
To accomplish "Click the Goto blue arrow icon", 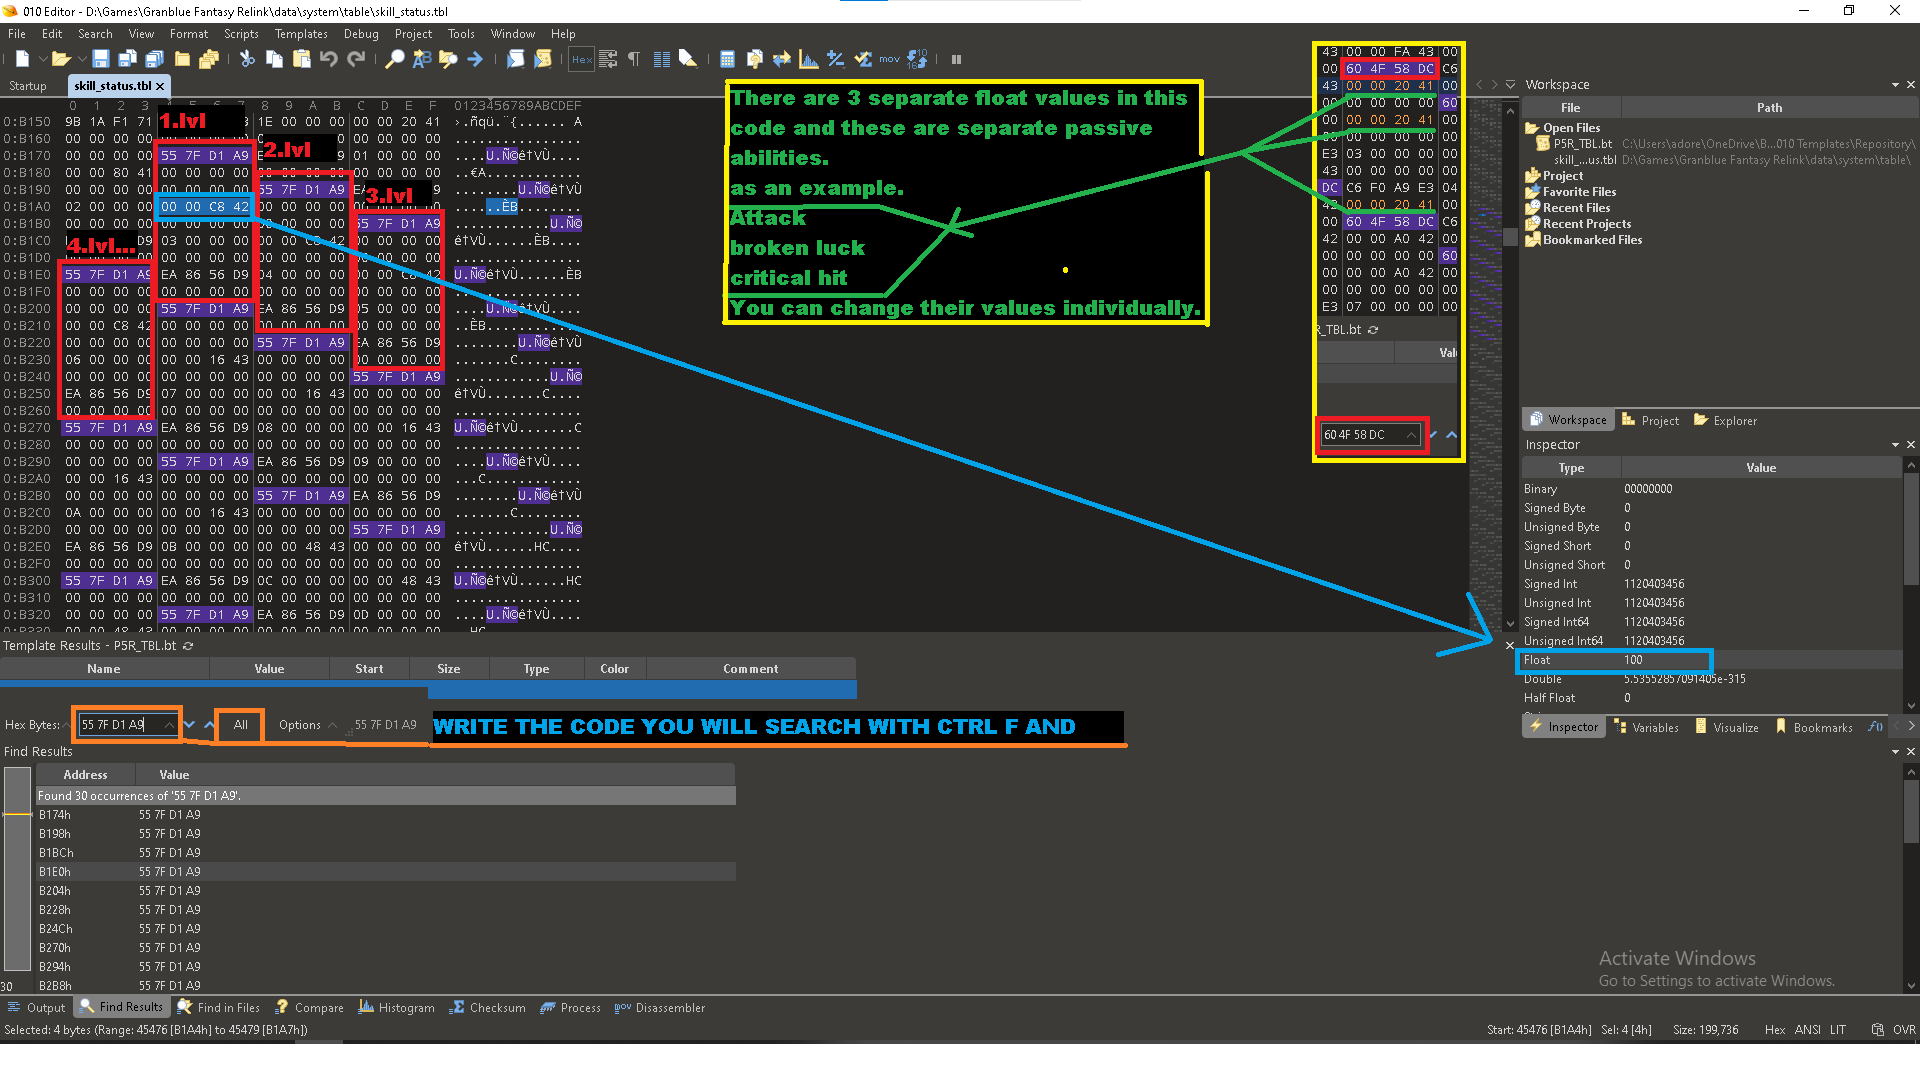I will pos(475,59).
